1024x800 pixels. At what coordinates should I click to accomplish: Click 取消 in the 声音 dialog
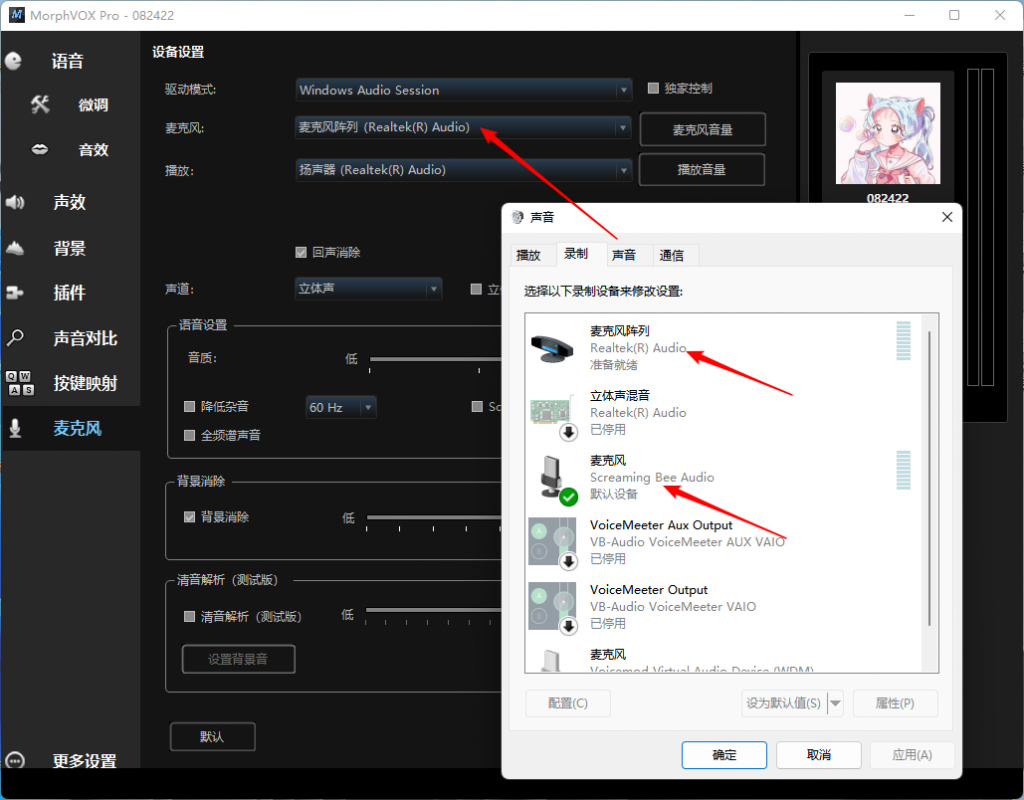pyautogui.click(x=818, y=755)
